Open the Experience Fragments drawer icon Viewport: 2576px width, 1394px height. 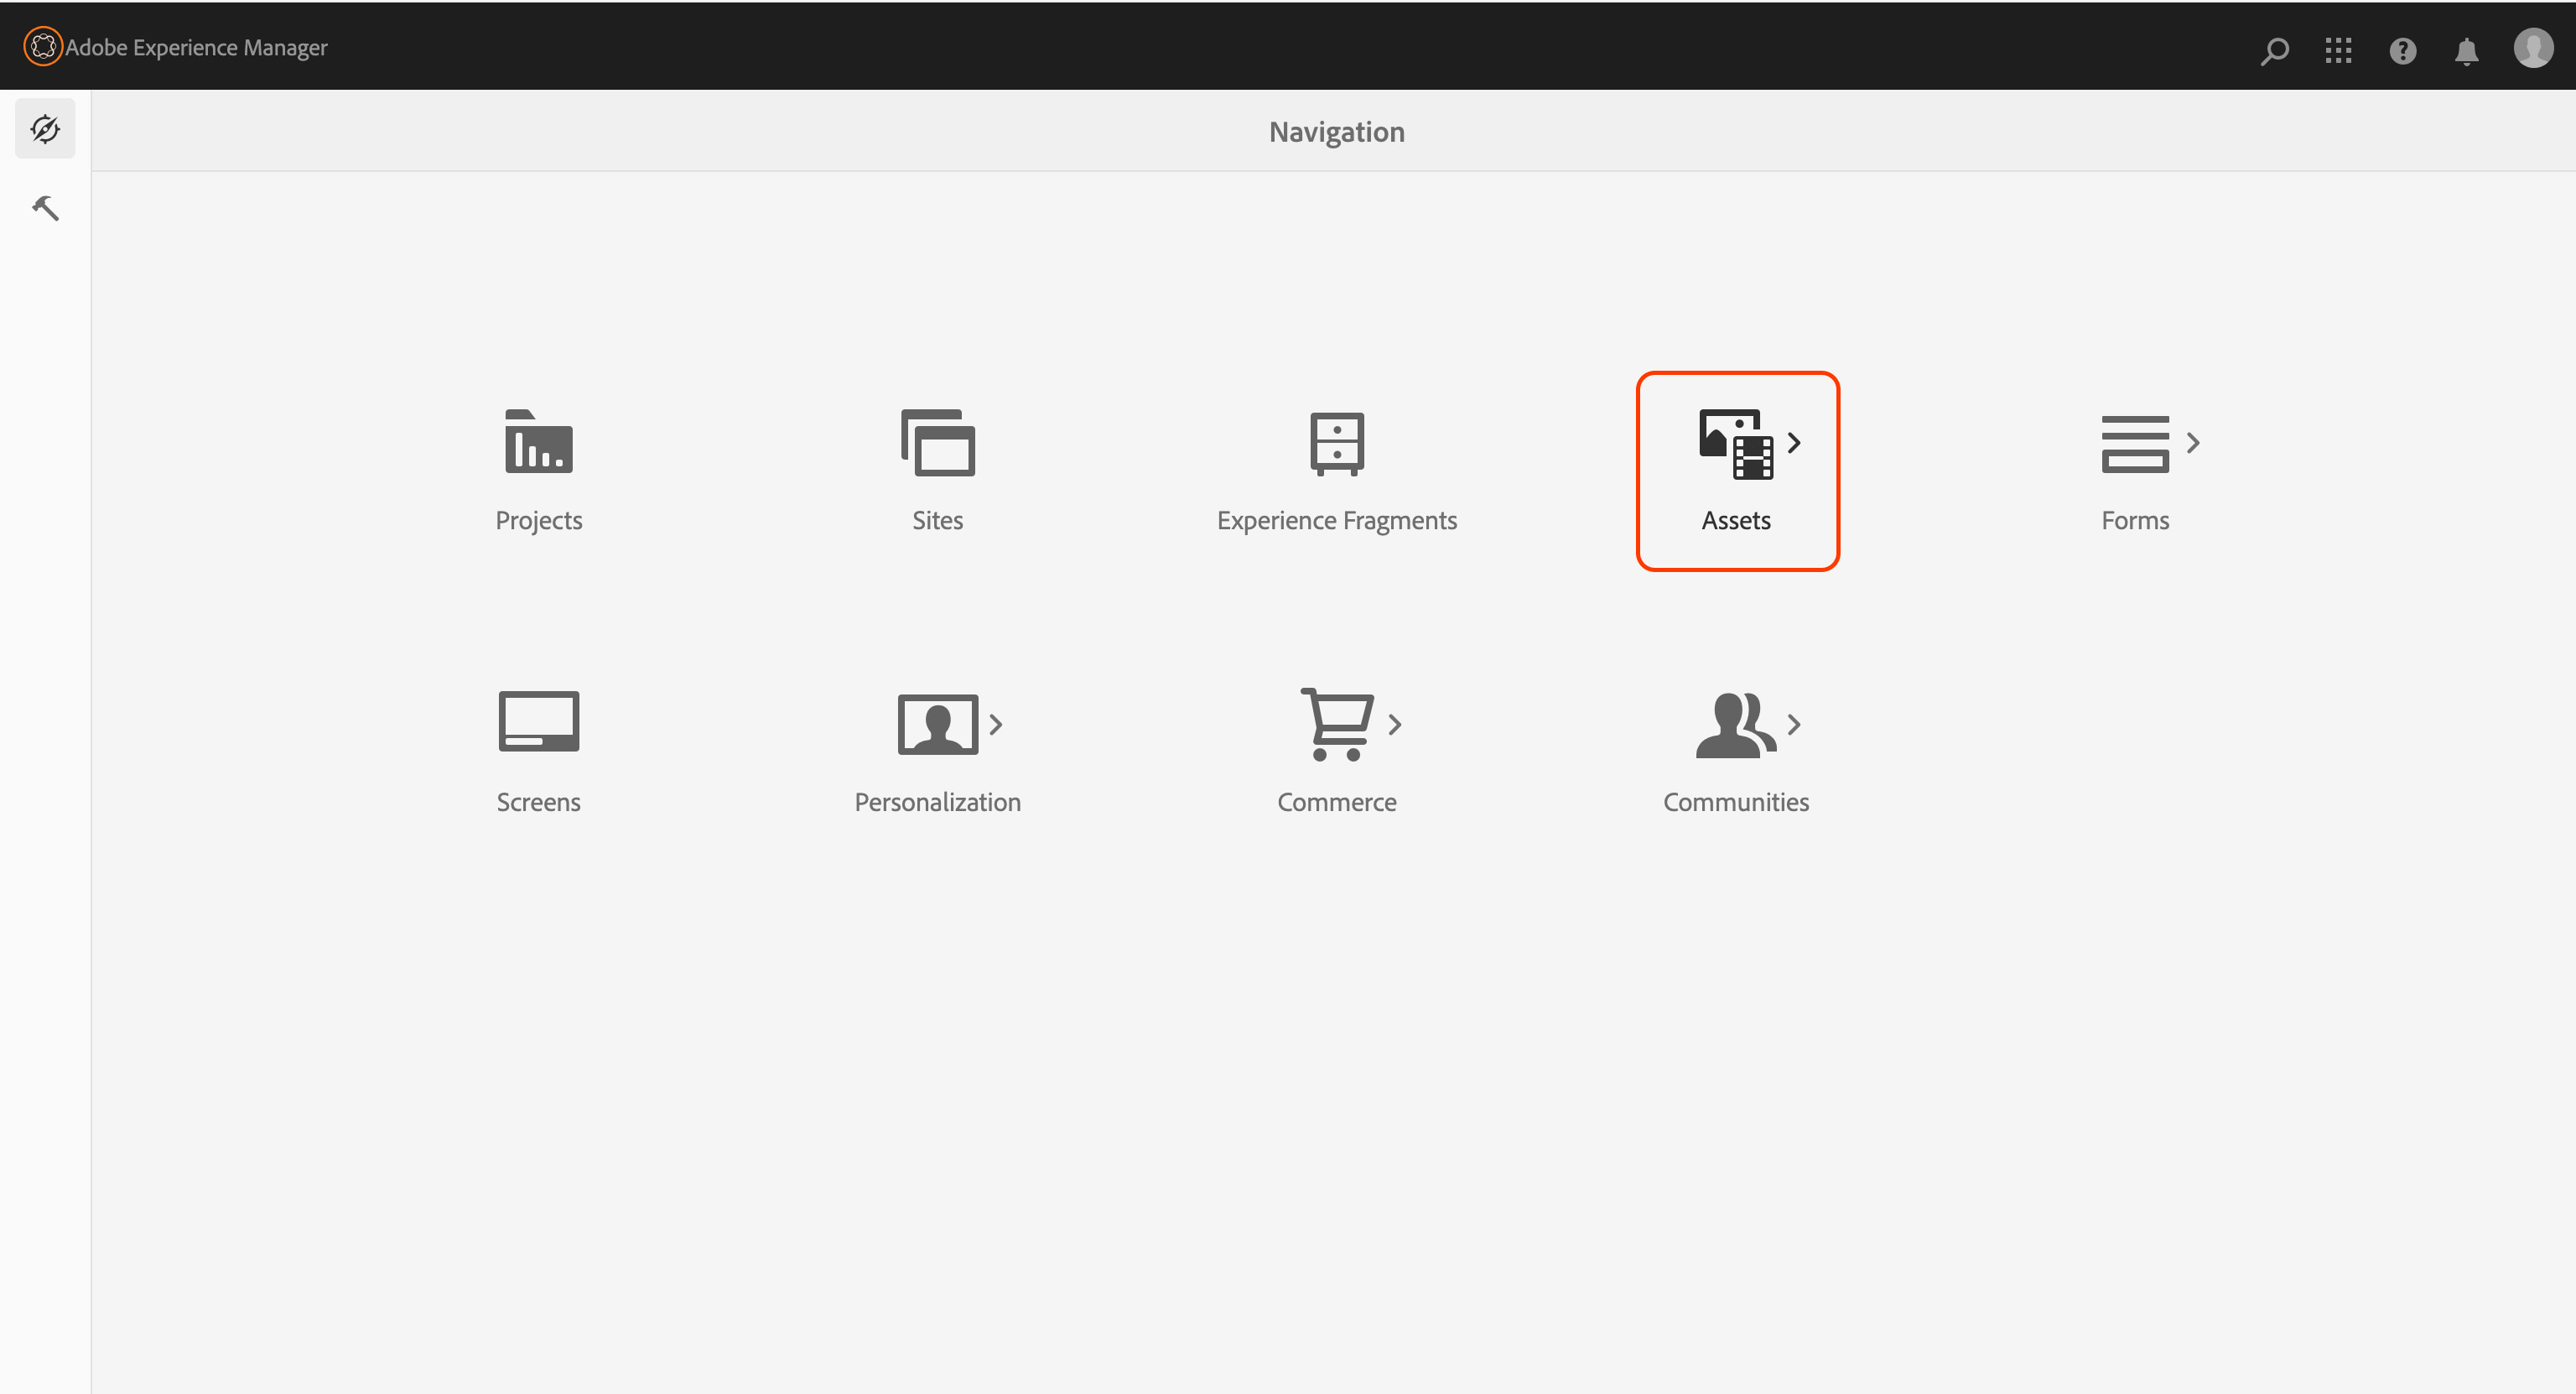pyautogui.click(x=1337, y=443)
